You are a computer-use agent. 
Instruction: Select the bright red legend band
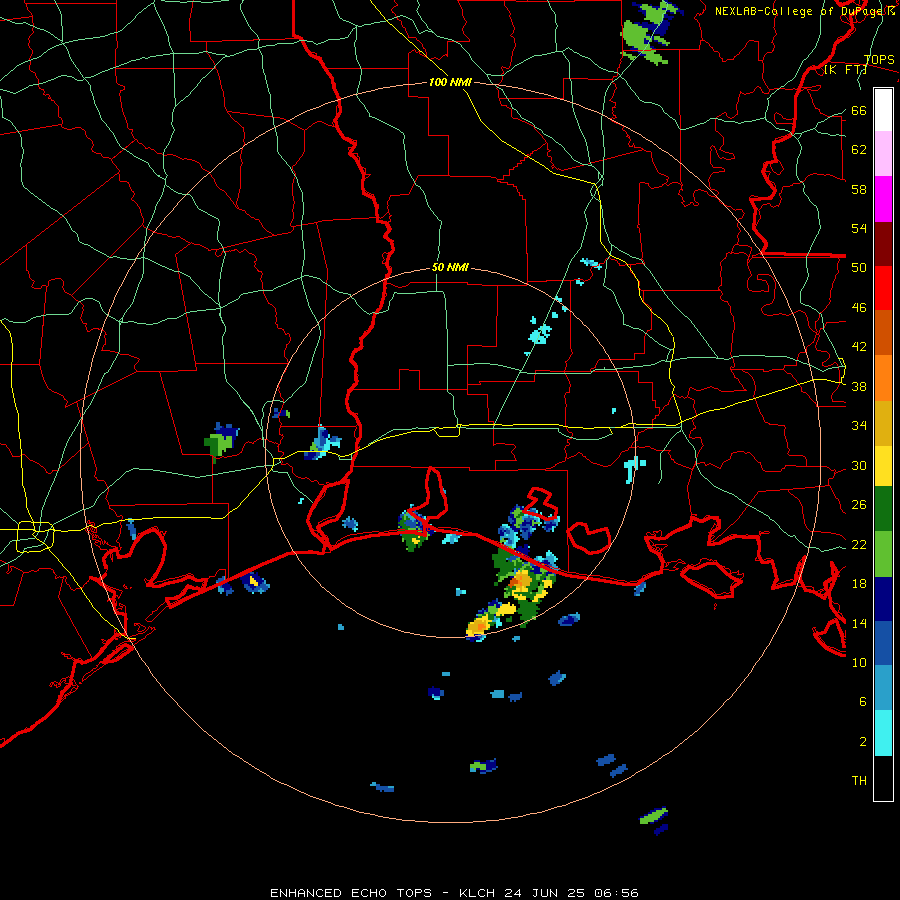883,288
